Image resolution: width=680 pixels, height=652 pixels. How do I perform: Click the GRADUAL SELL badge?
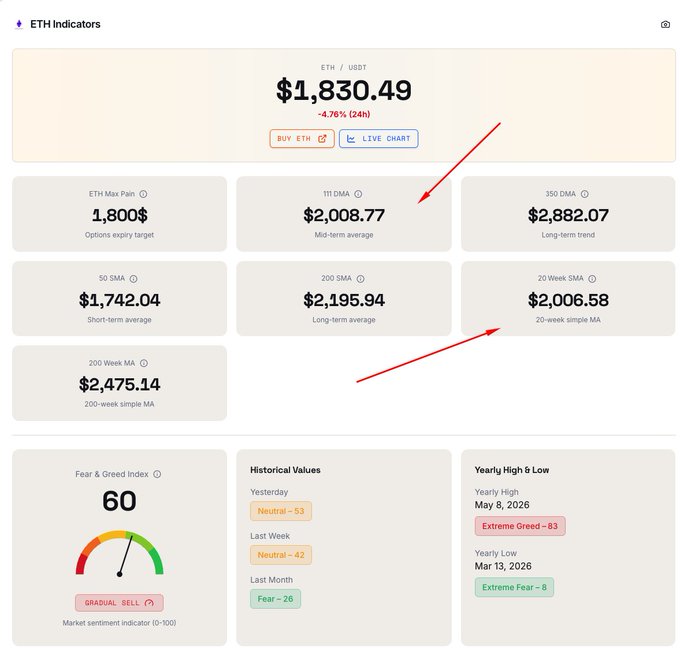pyautogui.click(x=119, y=603)
